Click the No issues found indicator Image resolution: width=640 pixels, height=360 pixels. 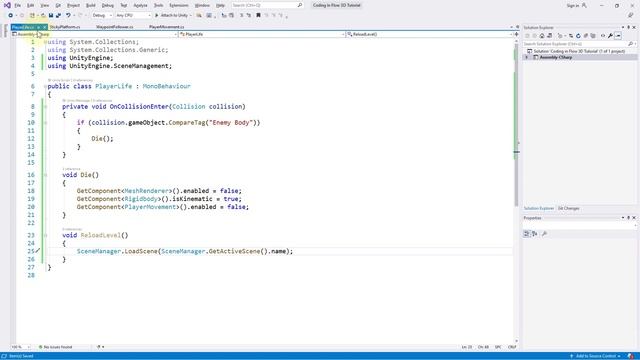(56, 347)
